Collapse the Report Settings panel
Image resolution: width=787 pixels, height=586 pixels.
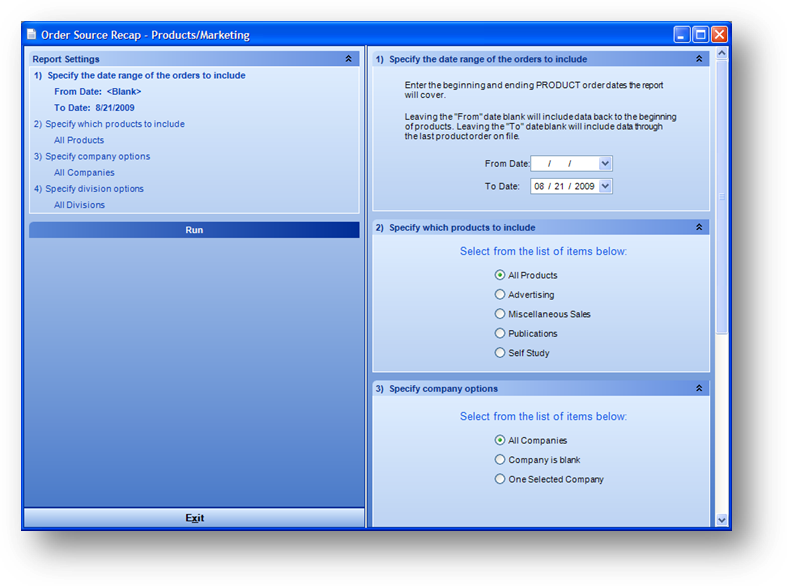[x=348, y=59]
